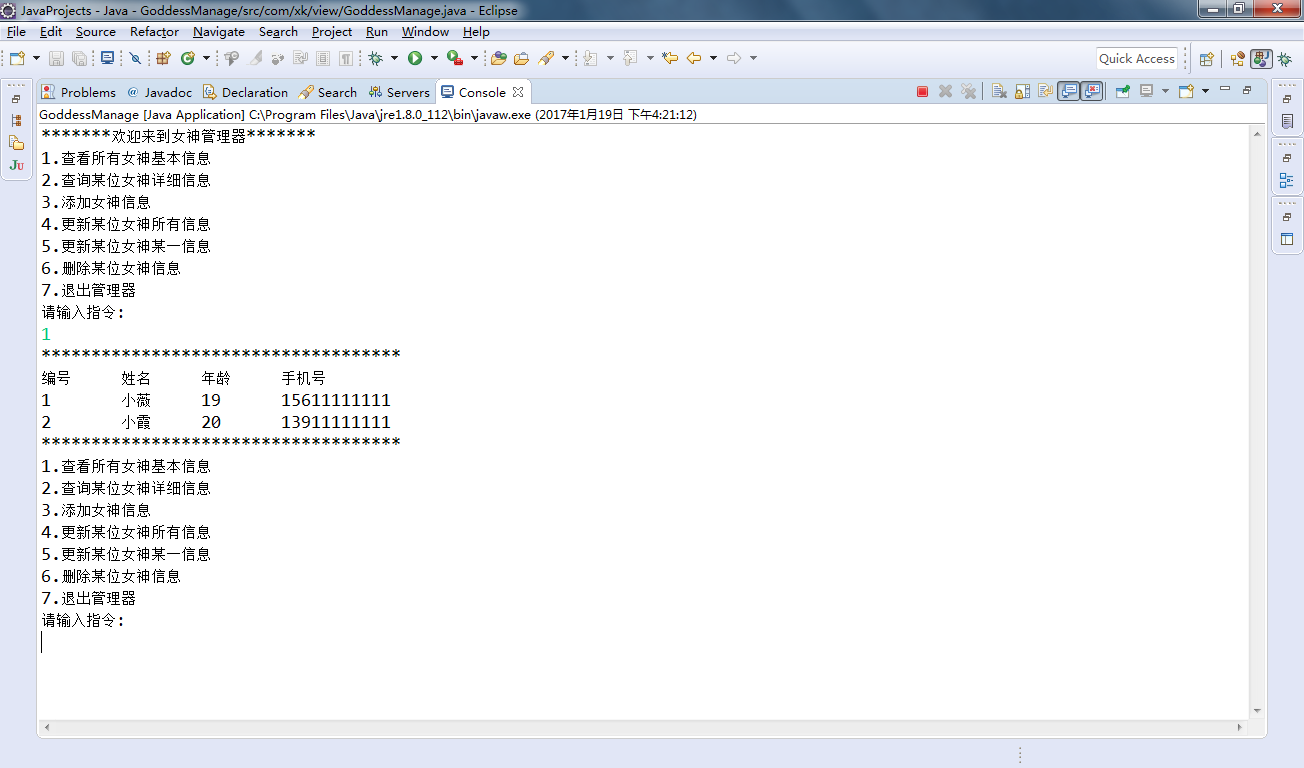Viewport: 1304px width, 768px height.
Task: Pin the Console view
Action: (x=1122, y=91)
